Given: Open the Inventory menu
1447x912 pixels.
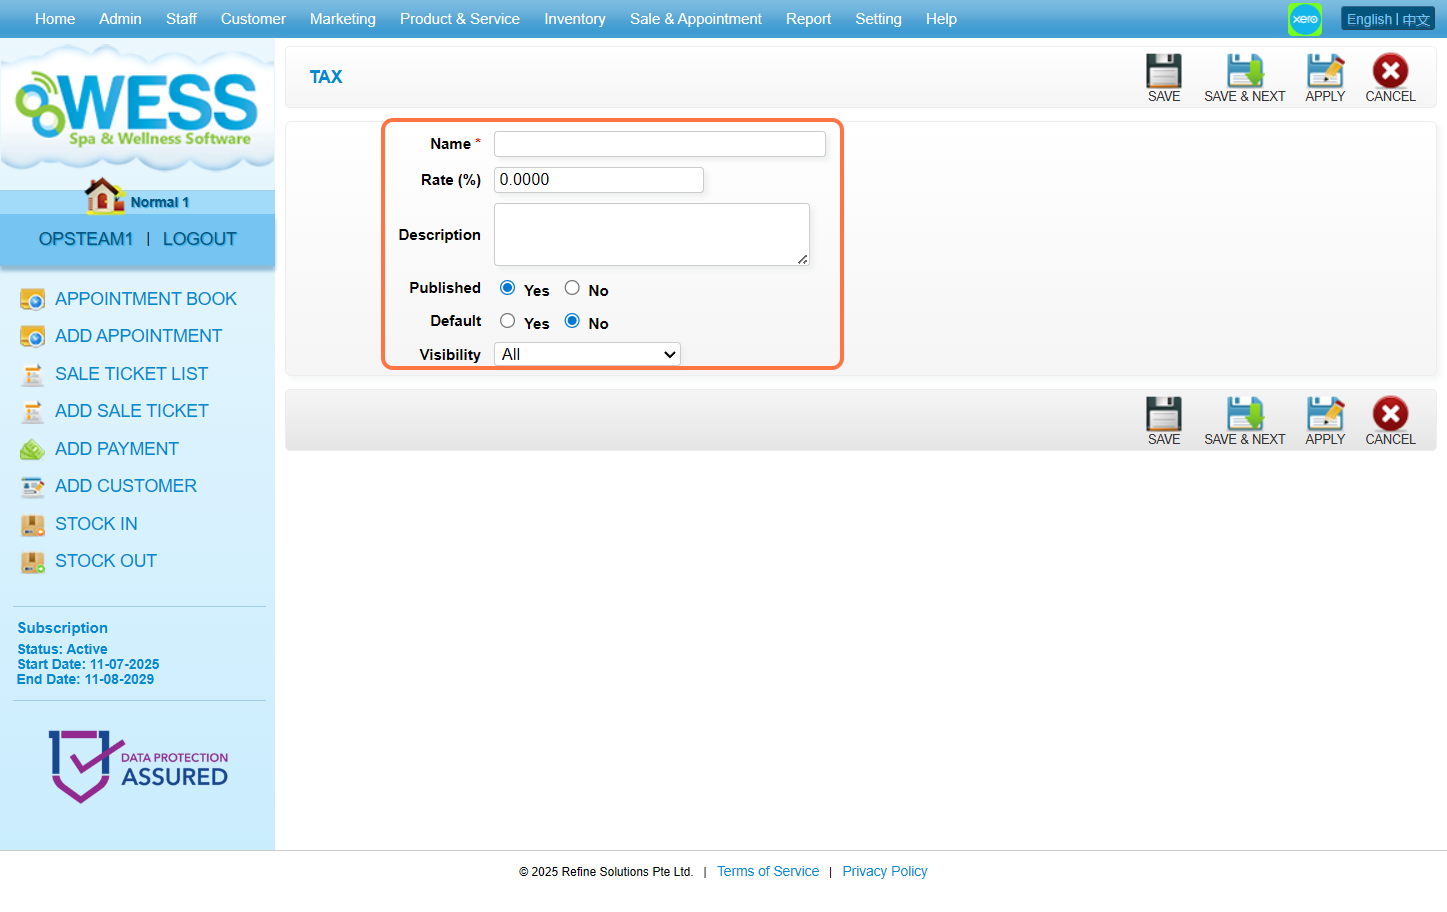Looking at the screenshot, I should tap(574, 19).
